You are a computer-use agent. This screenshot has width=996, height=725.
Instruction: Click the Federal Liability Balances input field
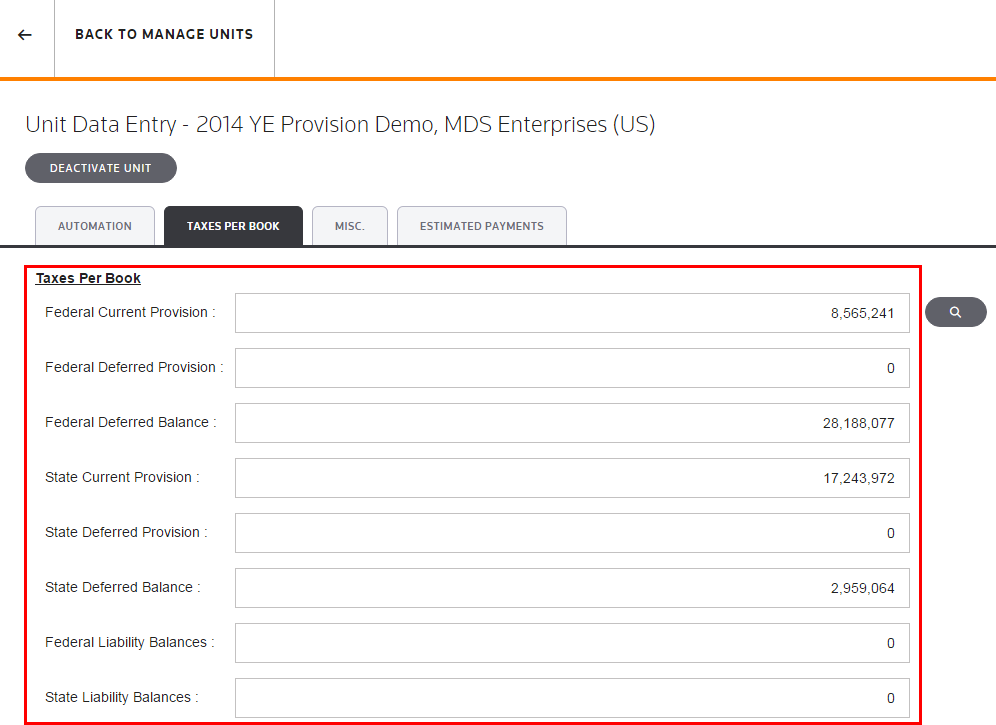(572, 643)
